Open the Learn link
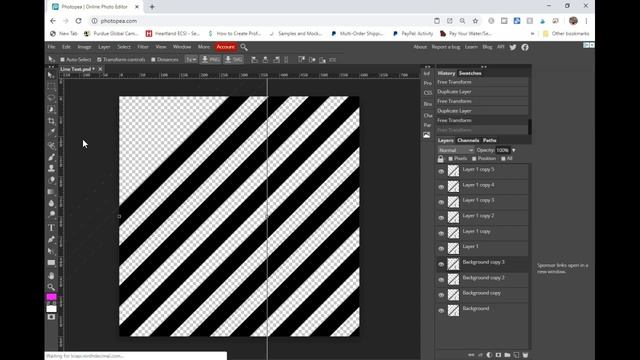The height and width of the screenshot is (360, 640). [471, 47]
